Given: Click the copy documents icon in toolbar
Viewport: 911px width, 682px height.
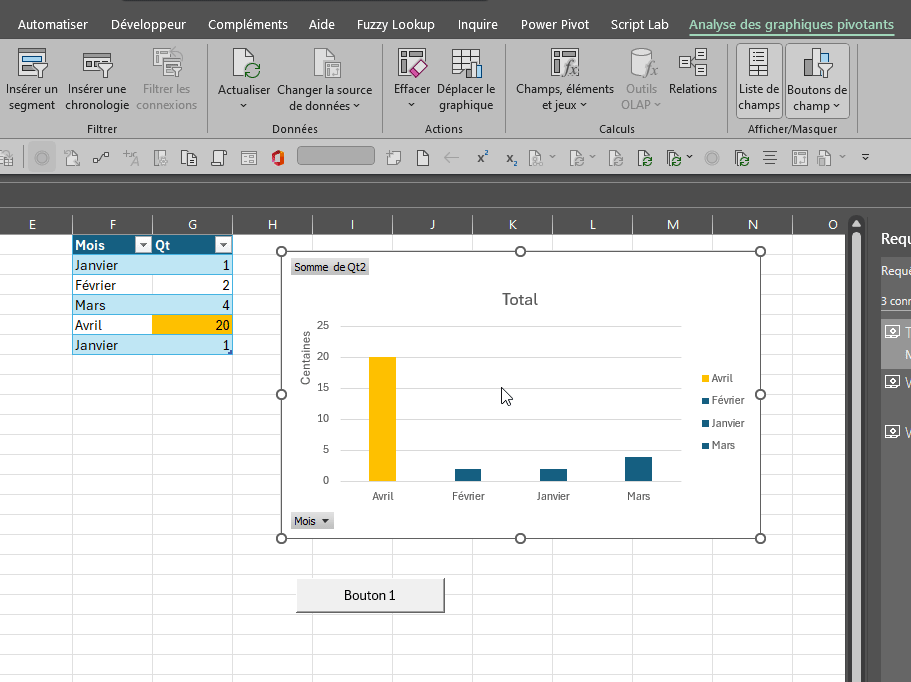Looking at the screenshot, I should [189, 158].
